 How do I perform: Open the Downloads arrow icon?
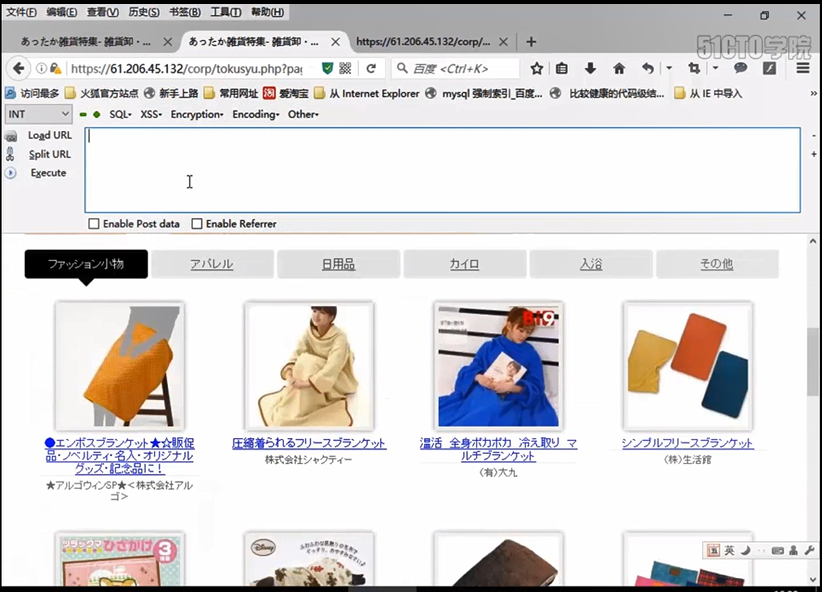[x=590, y=70]
